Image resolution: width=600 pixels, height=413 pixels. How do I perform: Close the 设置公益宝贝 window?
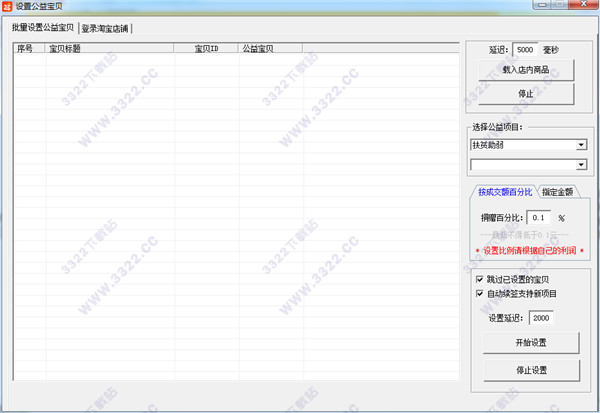click(x=584, y=4)
